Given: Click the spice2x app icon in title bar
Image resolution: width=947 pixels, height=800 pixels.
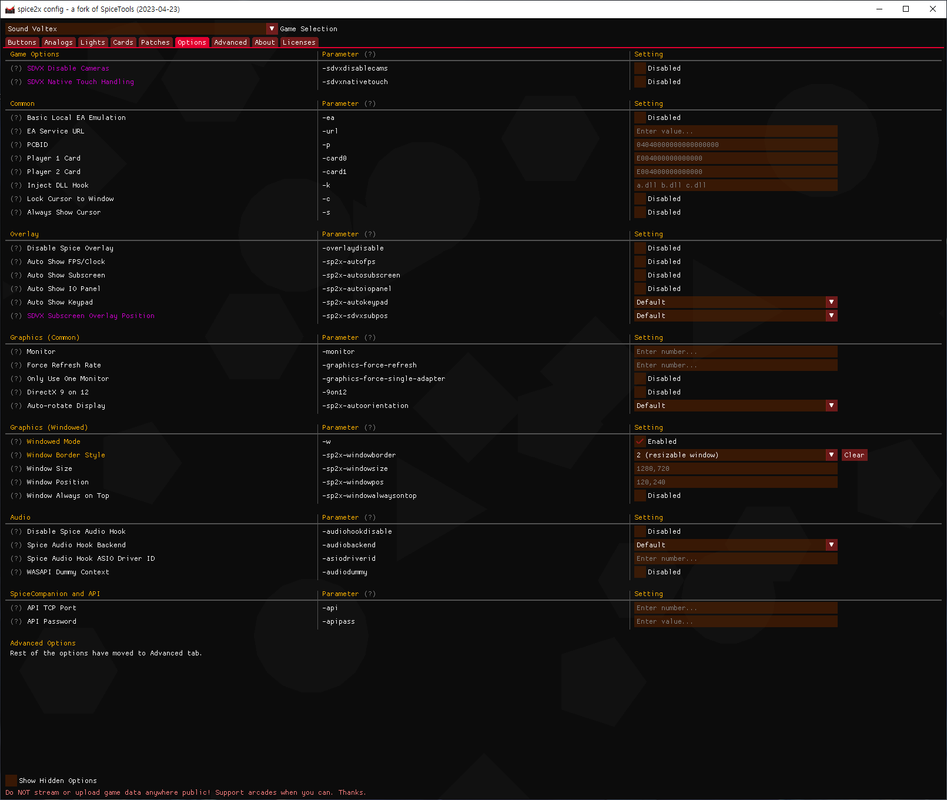Looking at the screenshot, I should 10,9.
